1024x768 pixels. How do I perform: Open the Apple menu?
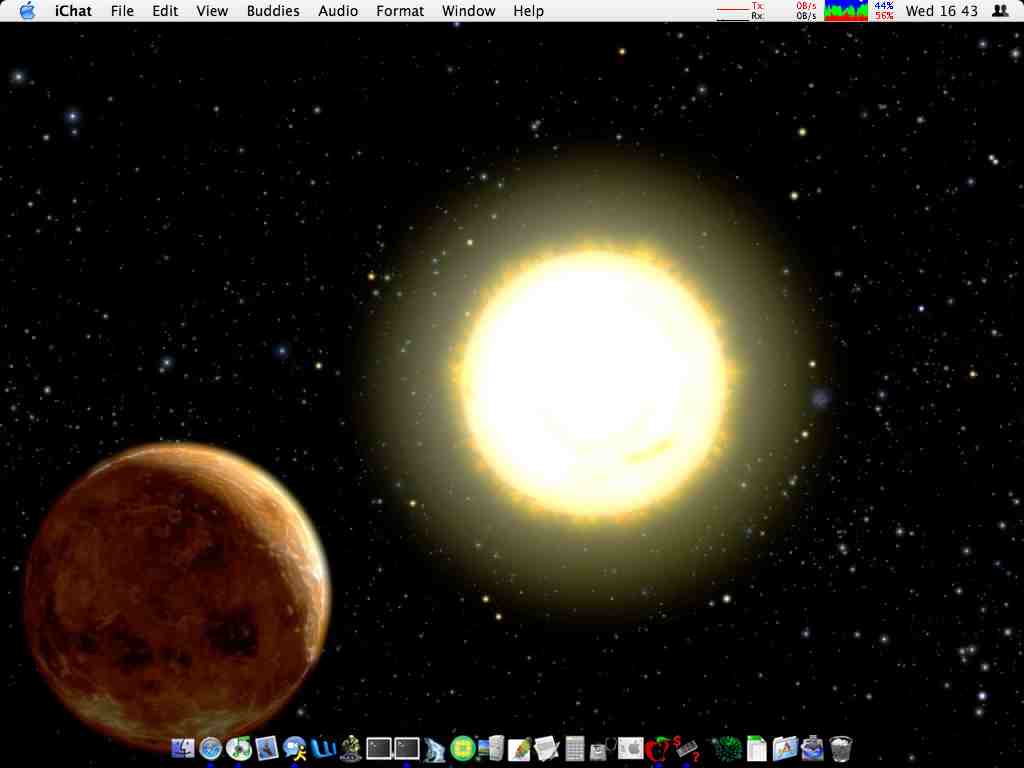[x=27, y=10]
